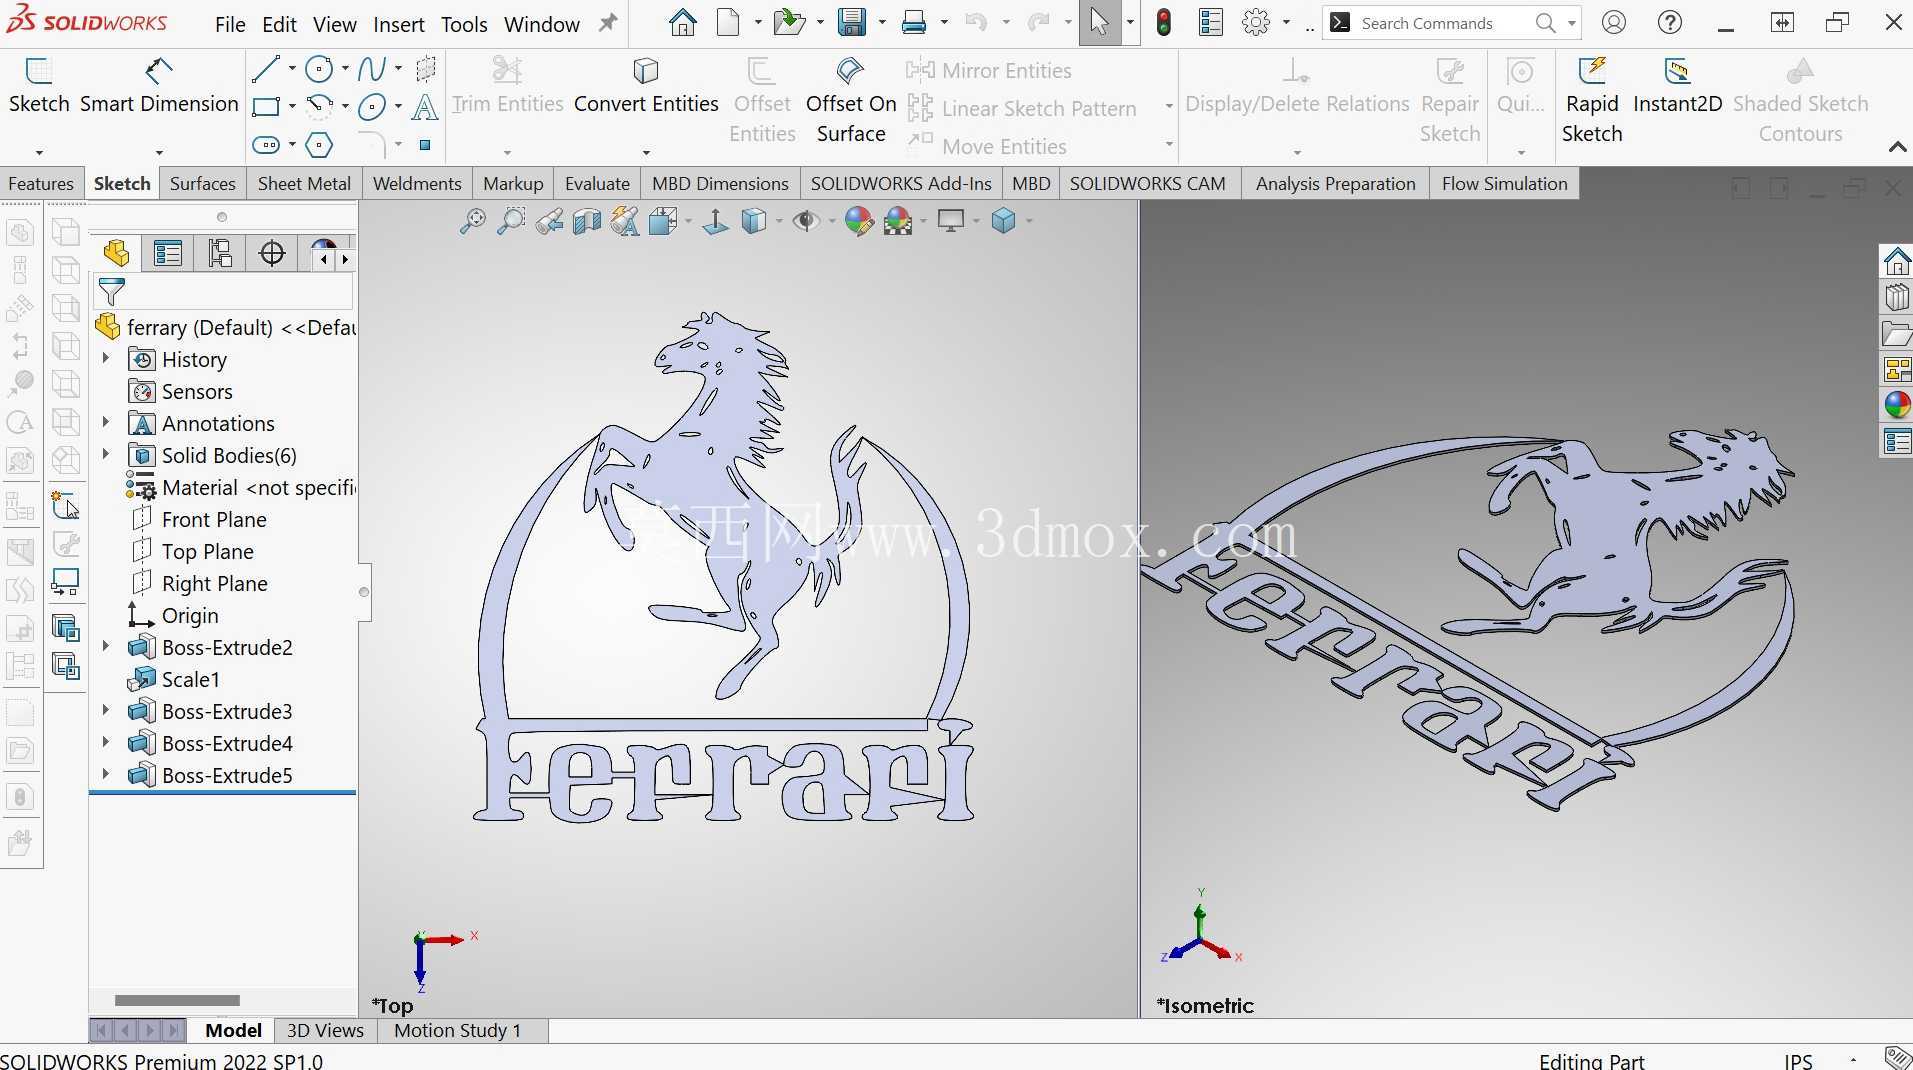The height and width of the screenshot is (1070, 1913).
Task: Select the Circle sketch tool
Action: click(319, 69)
